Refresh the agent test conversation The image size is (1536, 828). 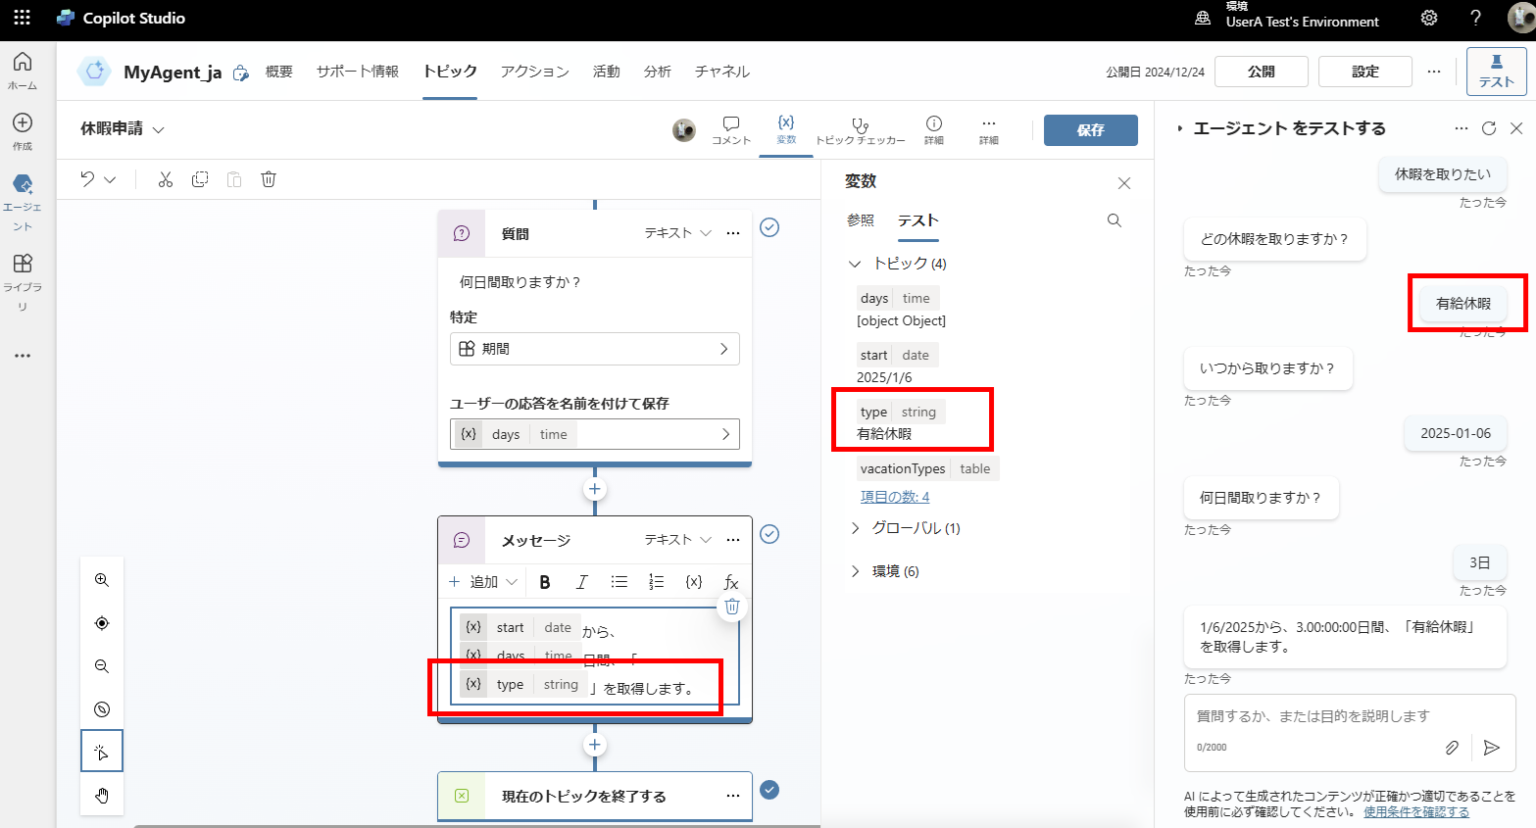pyautogui.click(x=1489, y=128)
